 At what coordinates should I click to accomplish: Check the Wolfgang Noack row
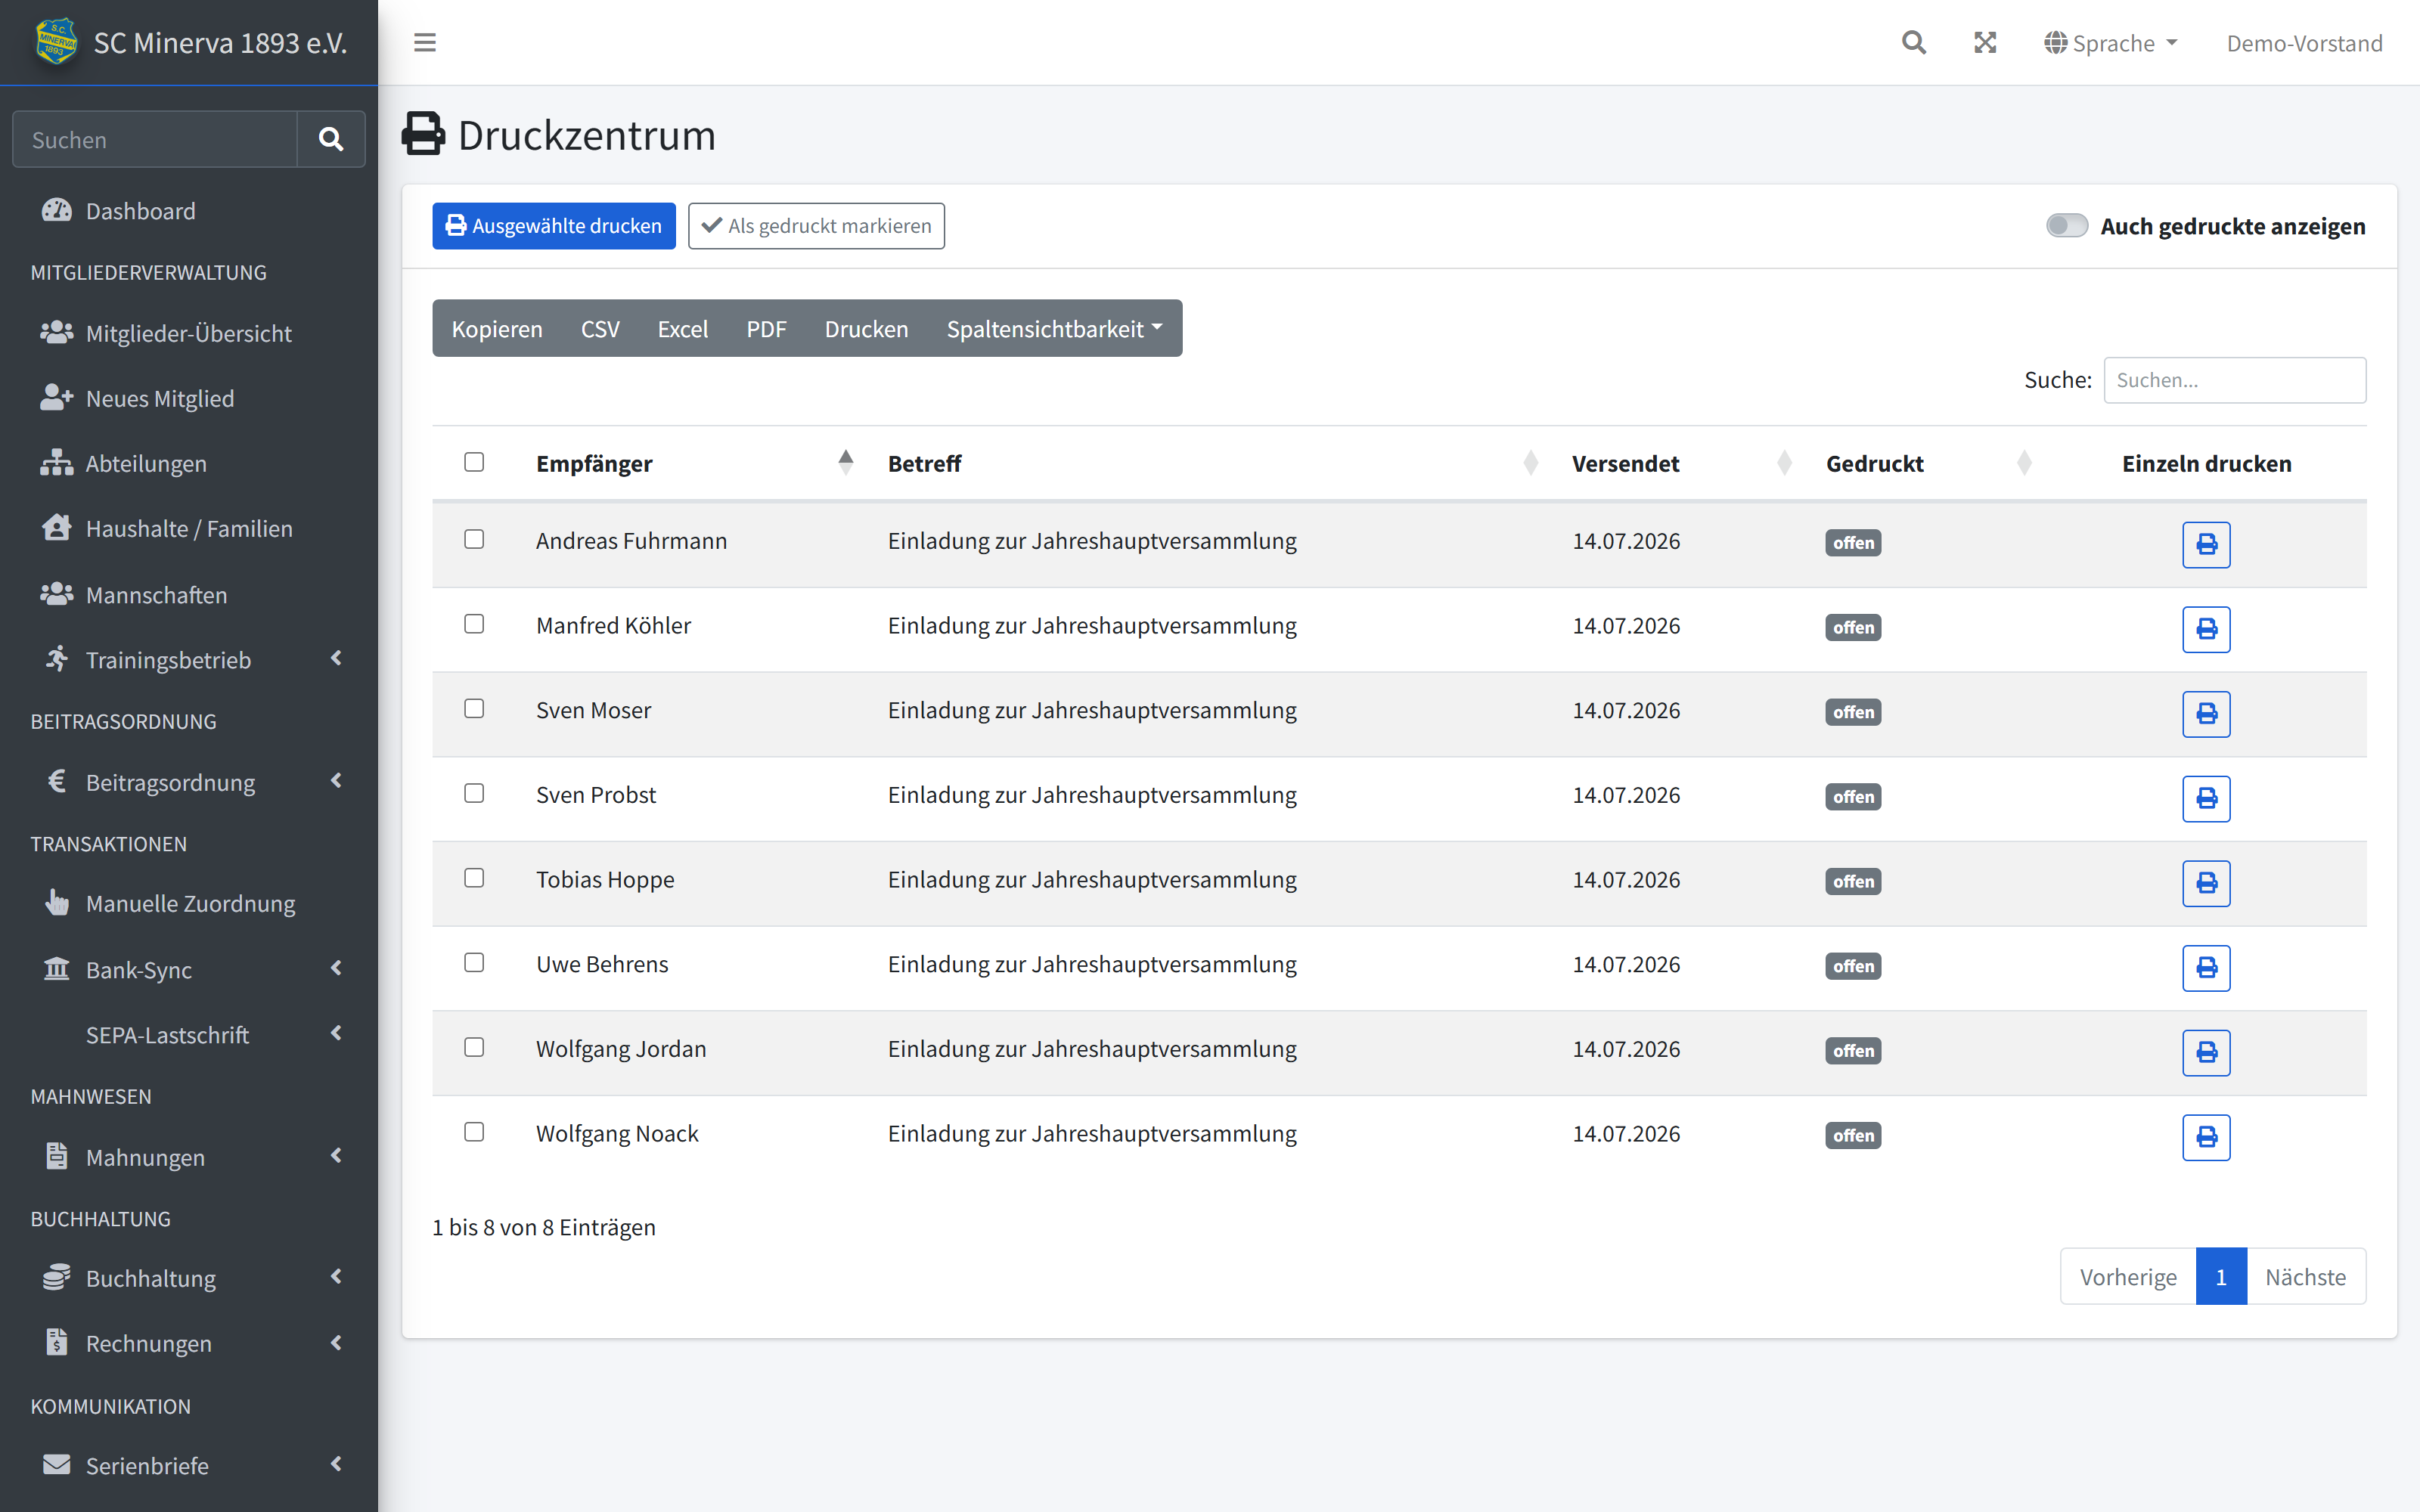tap(474, 1131)
